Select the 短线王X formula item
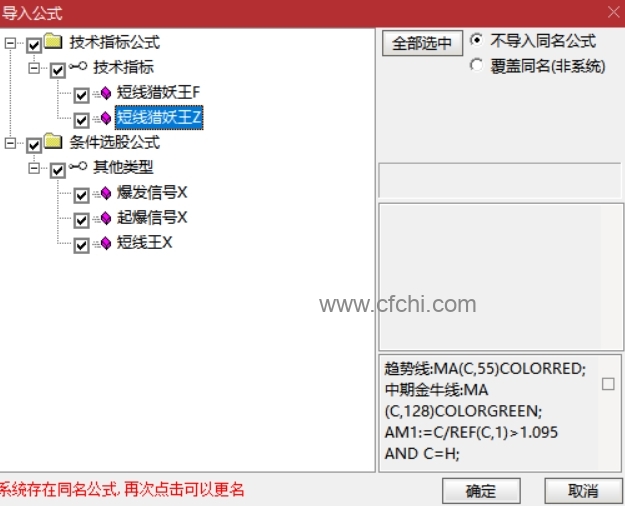The height and width of the screenshot is (506, 625). 144,242
